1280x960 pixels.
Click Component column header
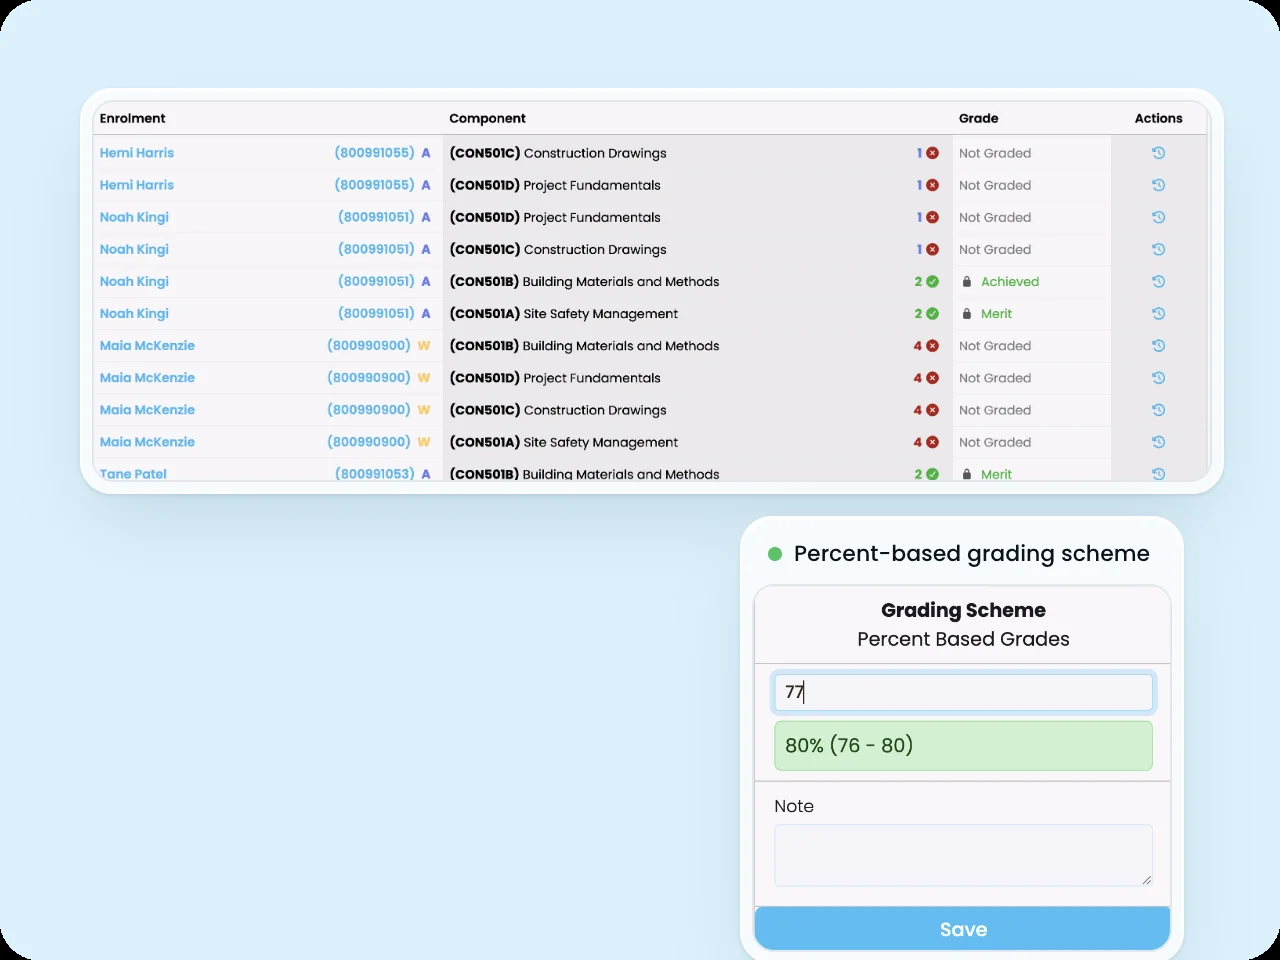pyautogui.click(x=487, y=118)
